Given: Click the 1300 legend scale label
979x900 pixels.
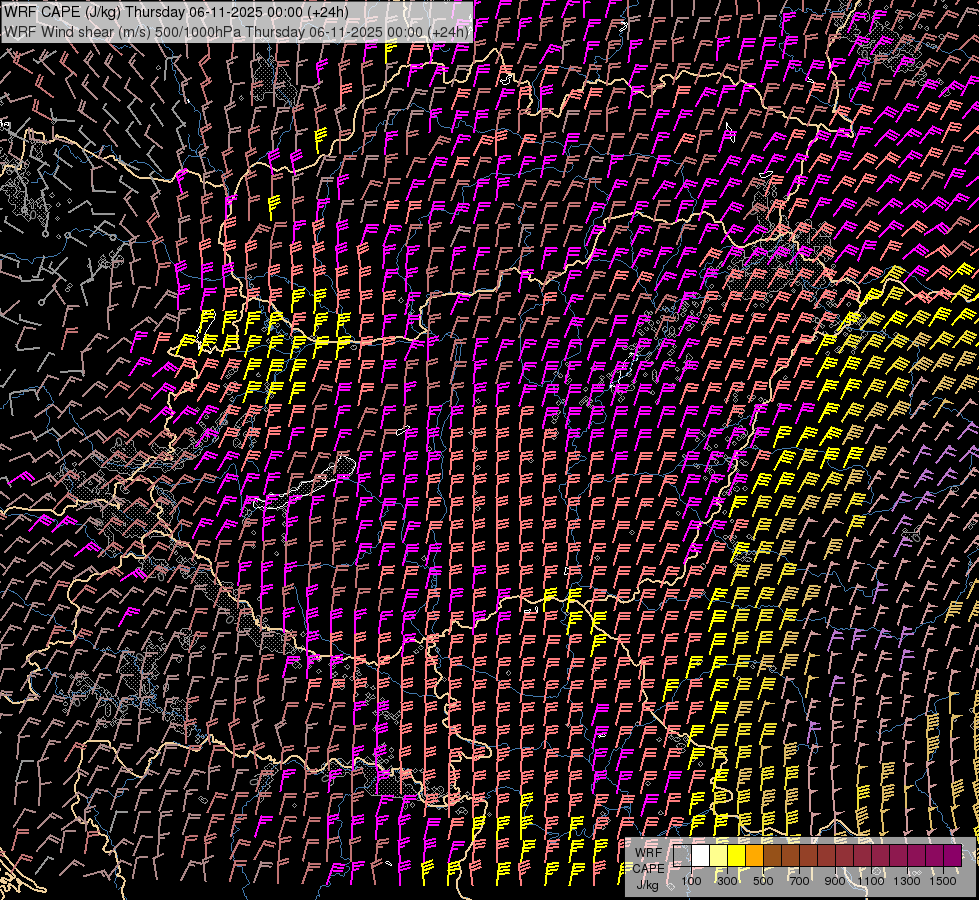Looking at the screenshot, I should pos(907,881).
